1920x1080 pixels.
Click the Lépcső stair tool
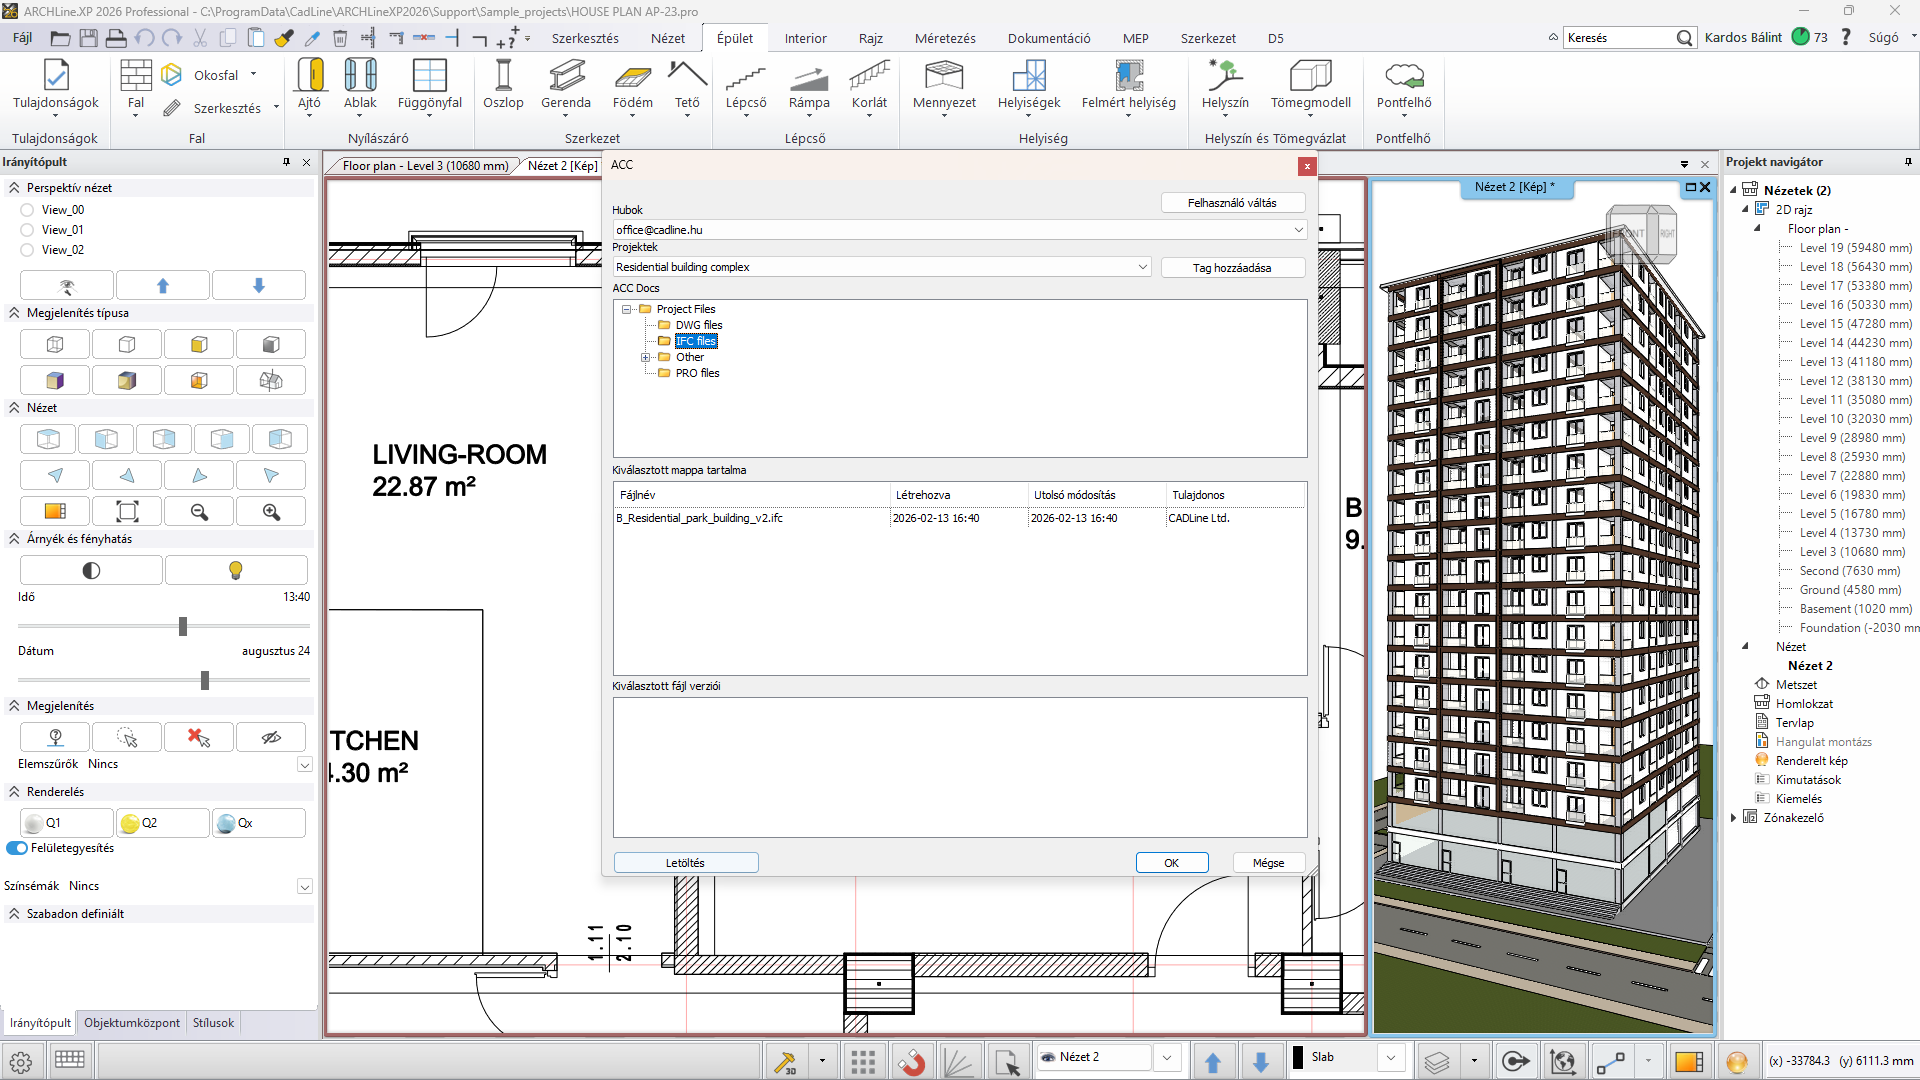pos(746,77)
